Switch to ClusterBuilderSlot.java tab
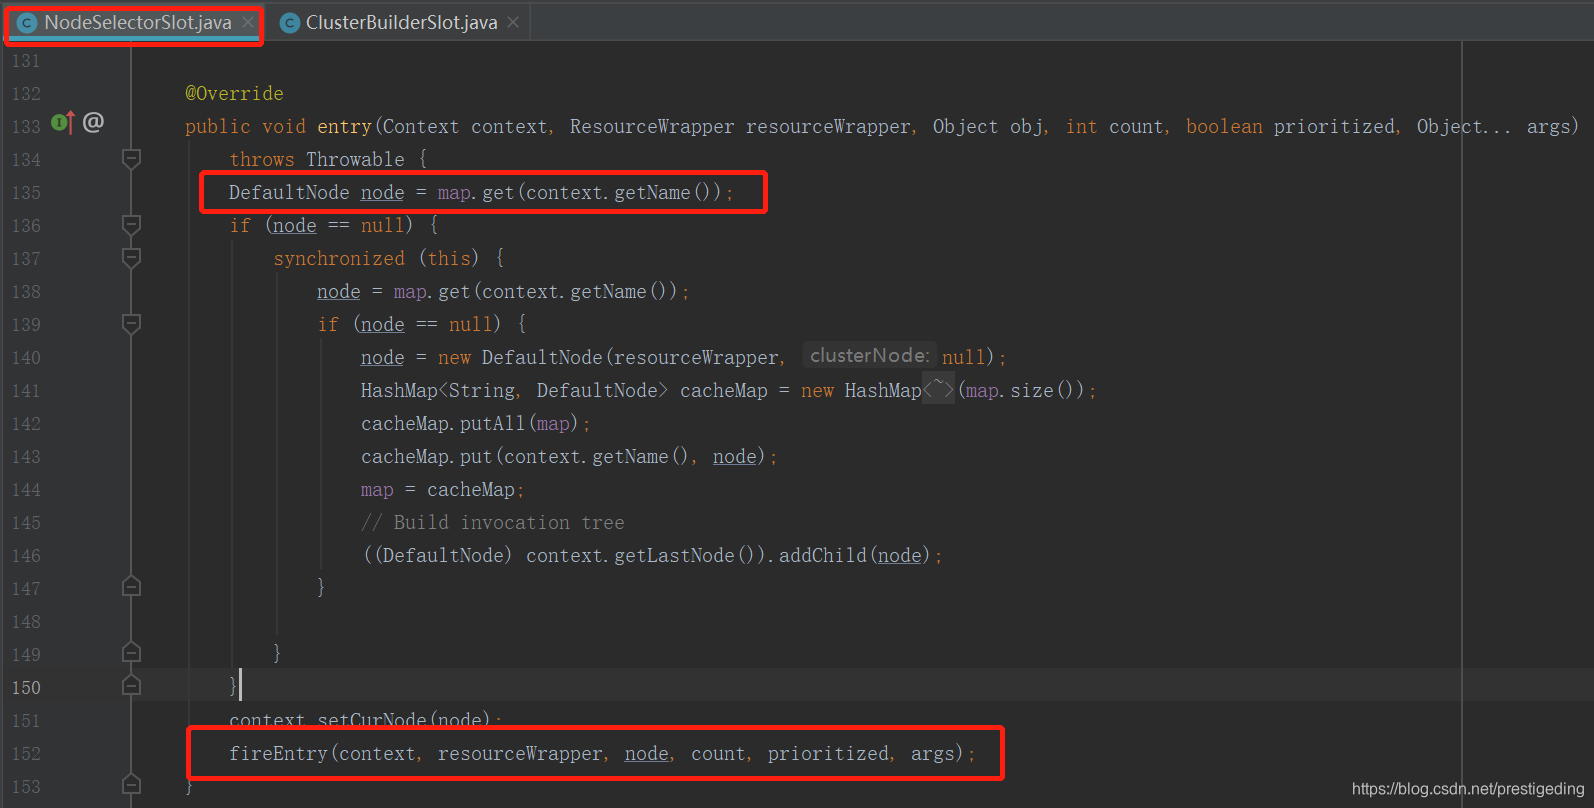 tap(401, 23)
